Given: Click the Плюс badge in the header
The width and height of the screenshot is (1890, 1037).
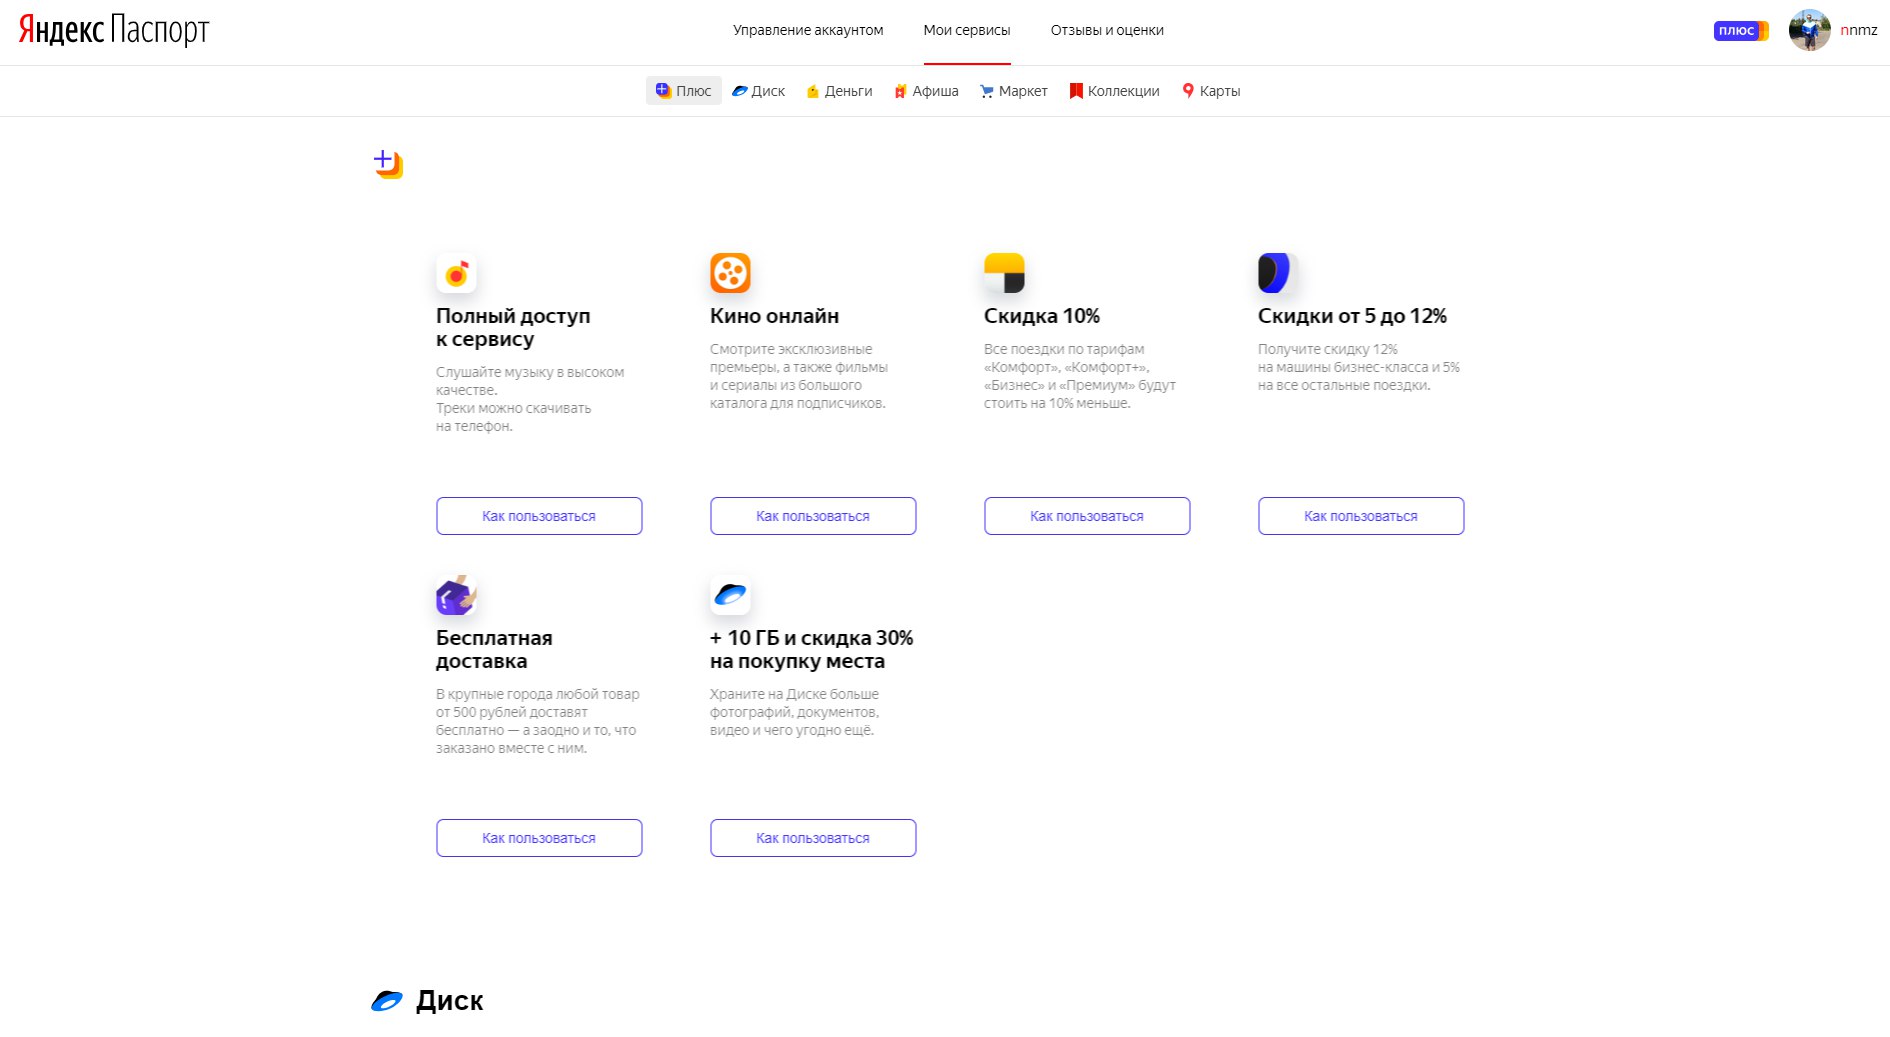Looking at the screenshot, I should (x=1741, y=31).
